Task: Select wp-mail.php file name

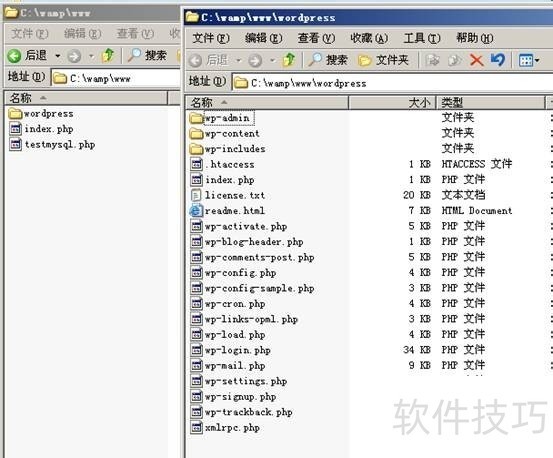Action: tap(235, 366)
